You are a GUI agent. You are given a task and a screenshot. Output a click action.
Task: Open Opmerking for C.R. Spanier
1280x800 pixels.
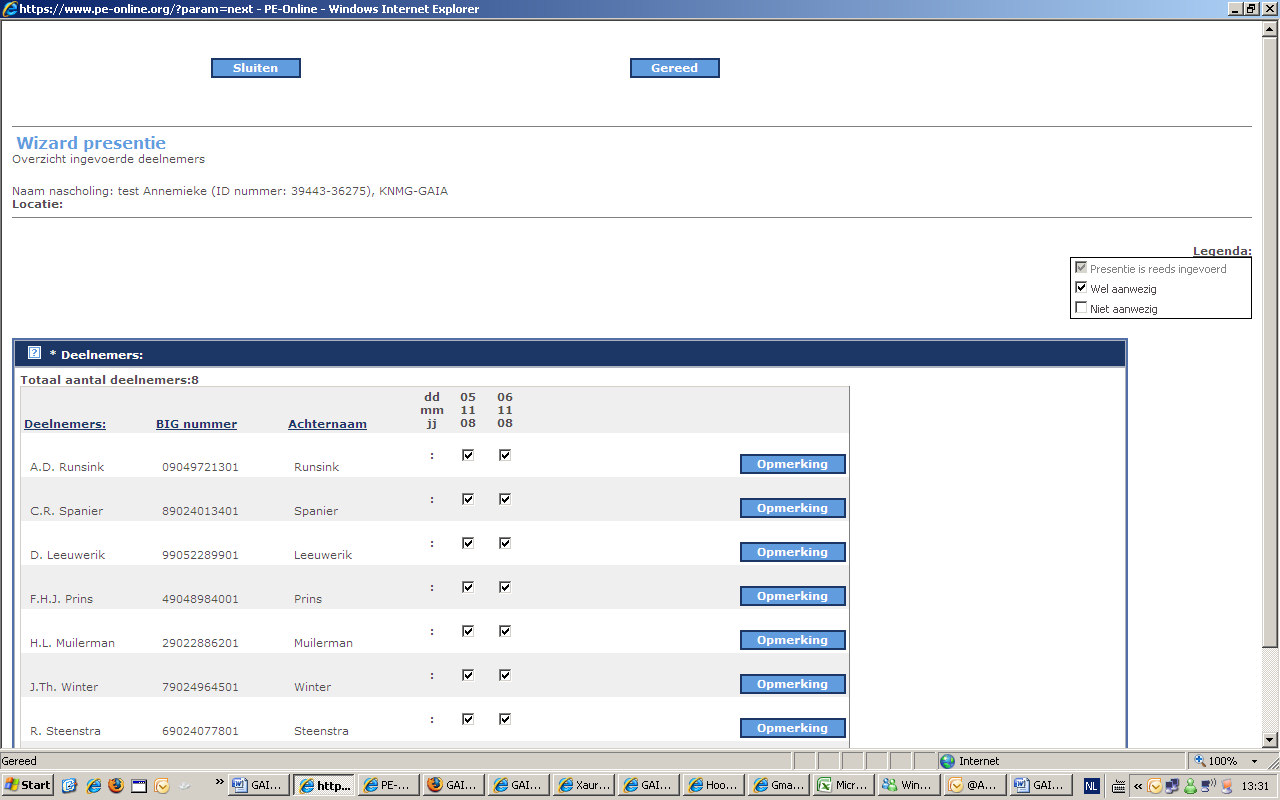793,508
